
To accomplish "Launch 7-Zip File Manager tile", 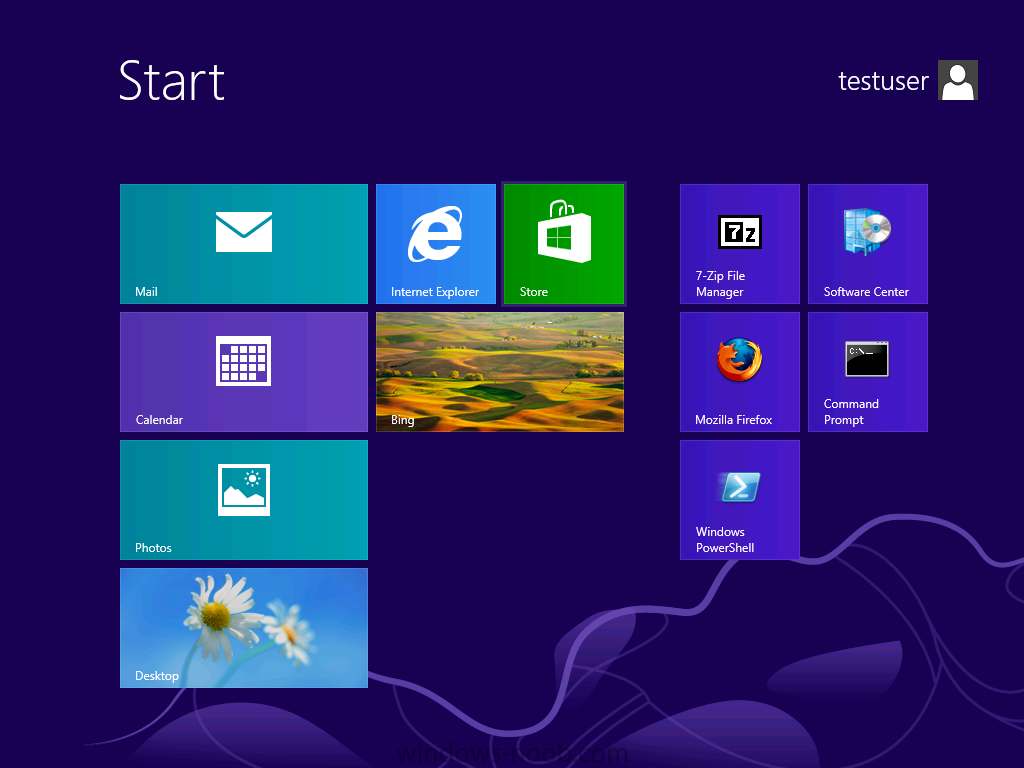I will [740, 244].
